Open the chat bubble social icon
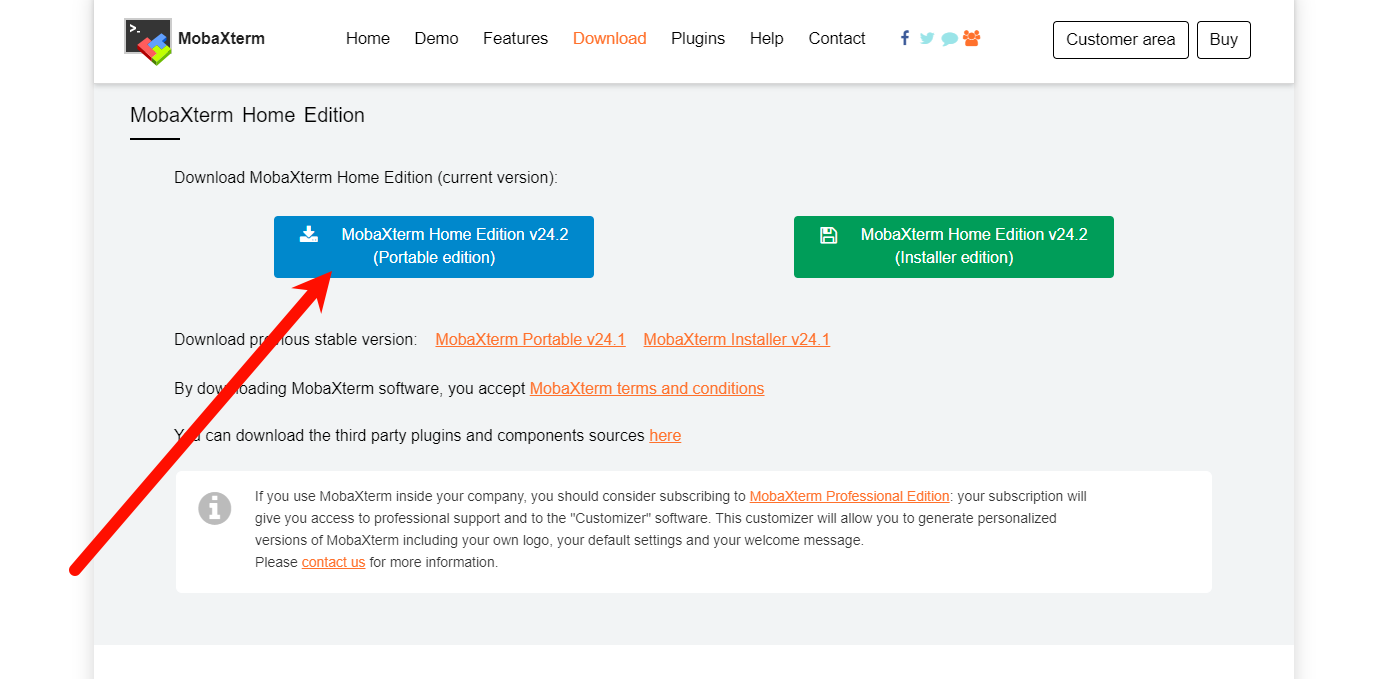 tap(949, 39)
